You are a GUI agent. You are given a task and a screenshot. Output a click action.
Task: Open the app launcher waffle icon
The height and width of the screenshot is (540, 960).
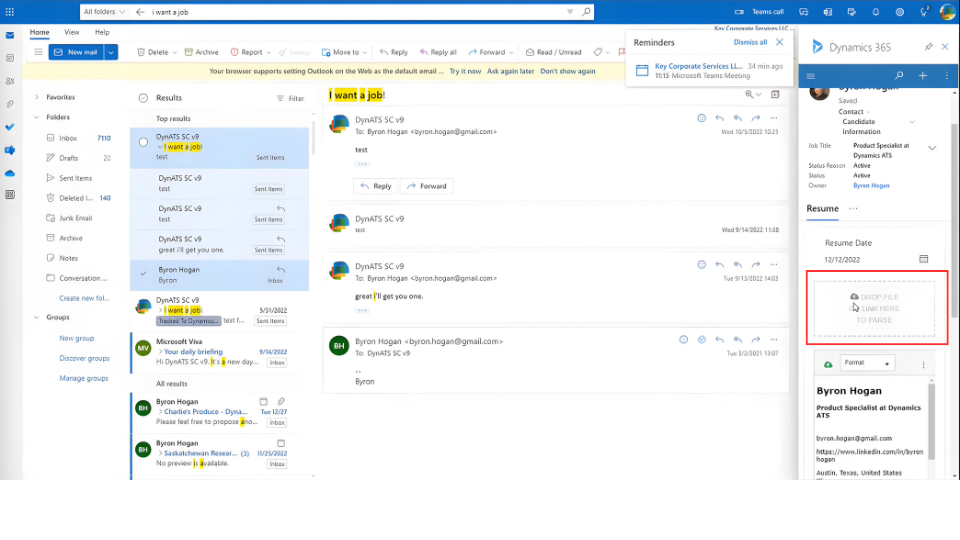point(10,12)
